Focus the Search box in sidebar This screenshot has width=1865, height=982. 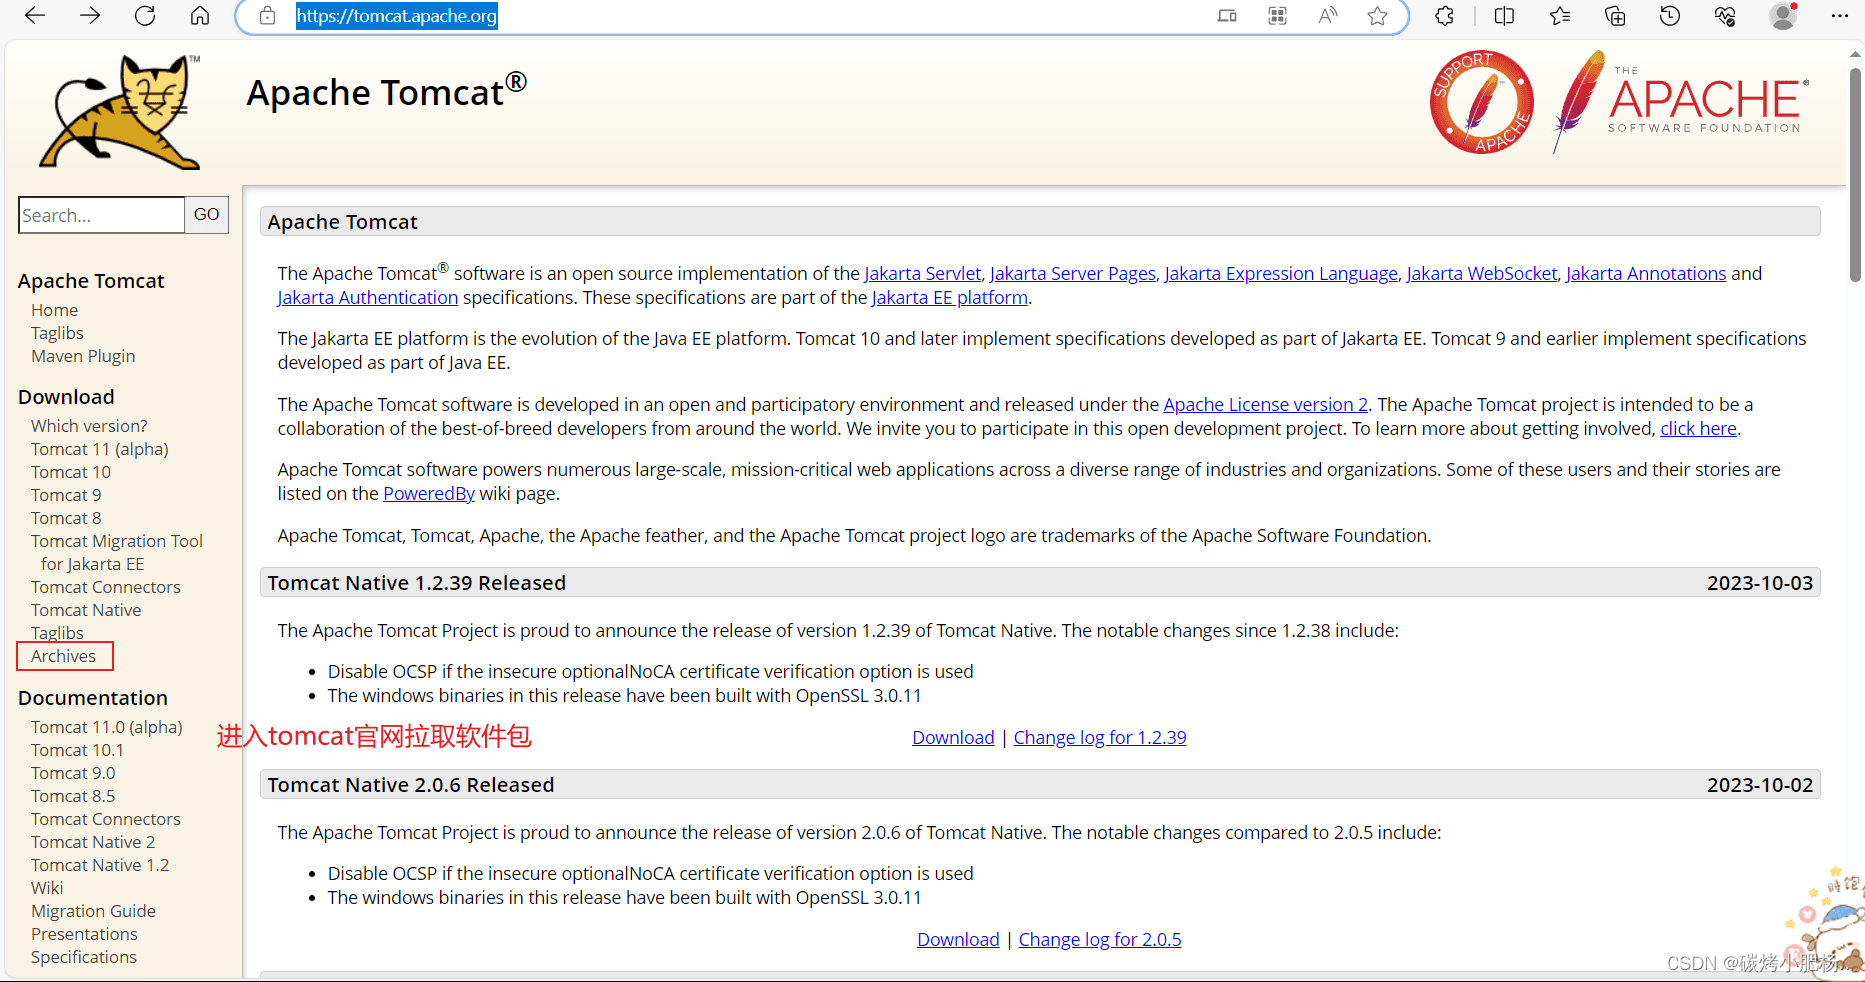click(x=102, y=215)
